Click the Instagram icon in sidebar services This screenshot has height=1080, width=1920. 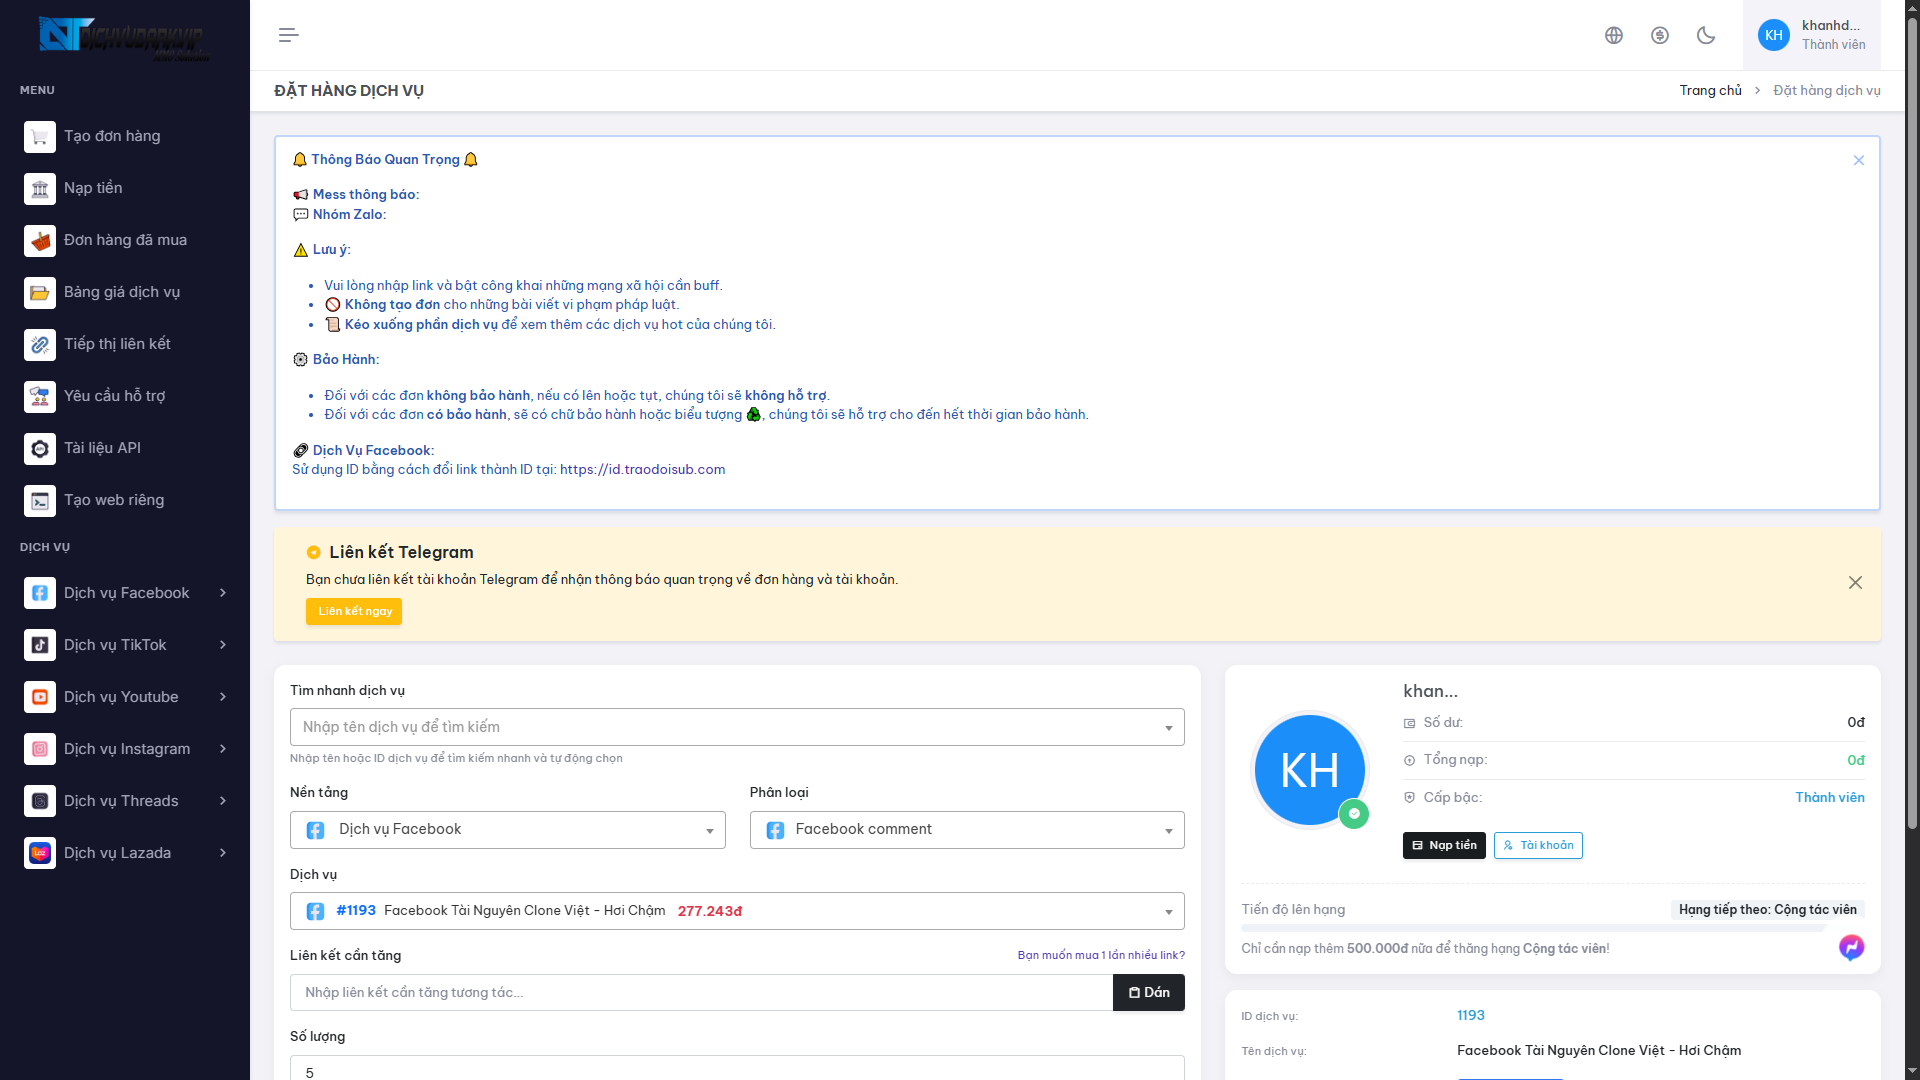click(x=40, y=749)
